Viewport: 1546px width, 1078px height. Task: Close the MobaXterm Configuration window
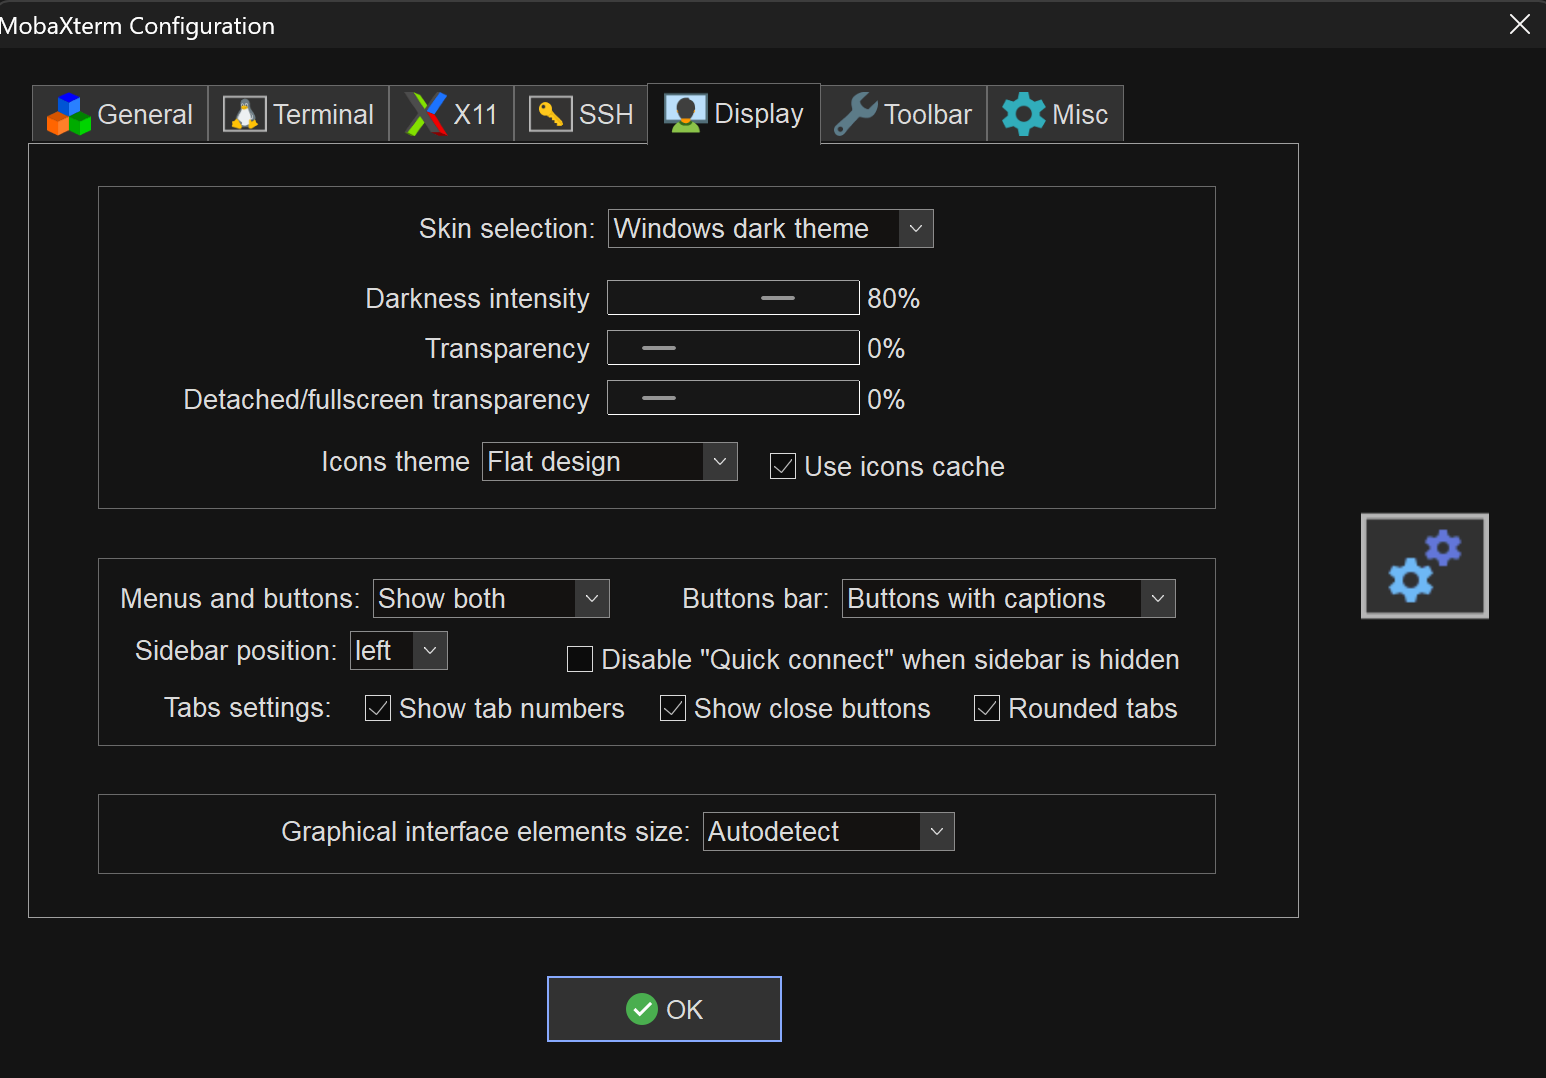pyautogui.click(x=1520, y=24)
